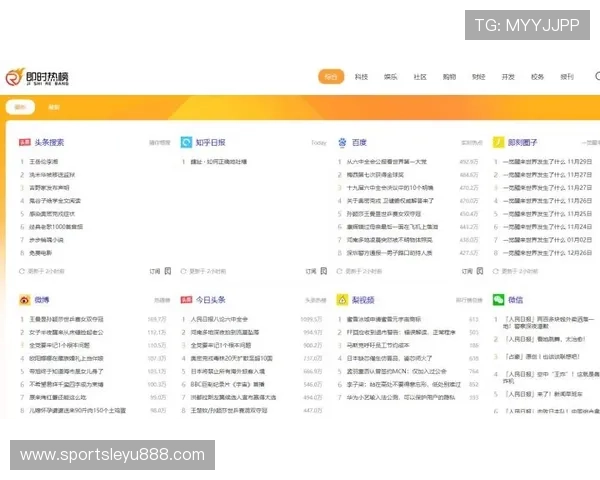Viewport: 600px width, 480px height.
Task: Open 即刻圈子 entry dated 11月29日
Action: (x=548, y=162)
